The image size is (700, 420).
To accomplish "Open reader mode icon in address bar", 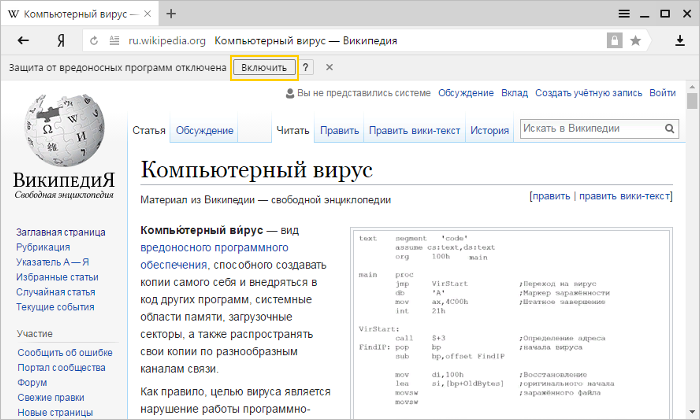I will 114,41.
